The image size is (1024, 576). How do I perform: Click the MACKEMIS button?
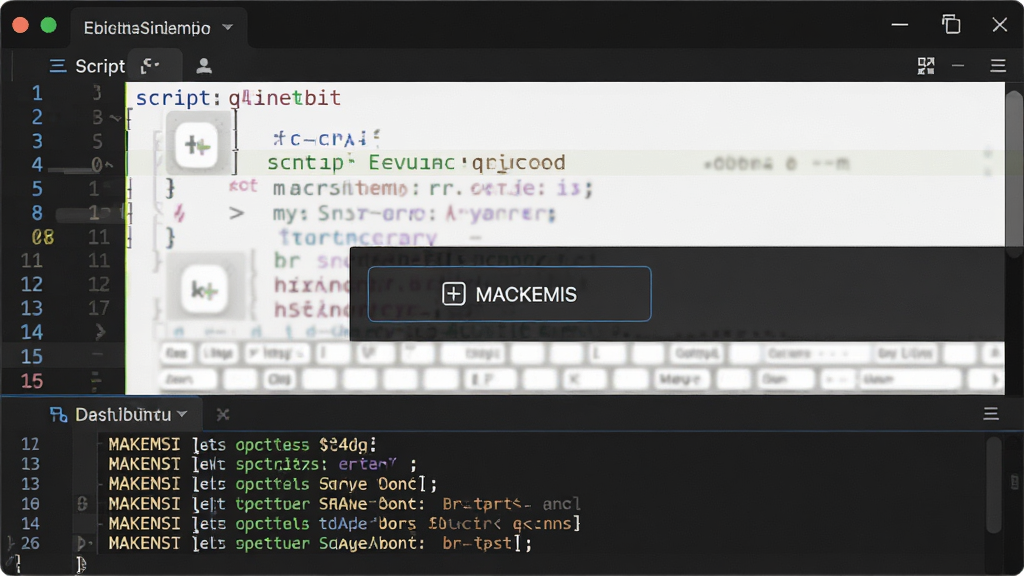coord(509,294)
